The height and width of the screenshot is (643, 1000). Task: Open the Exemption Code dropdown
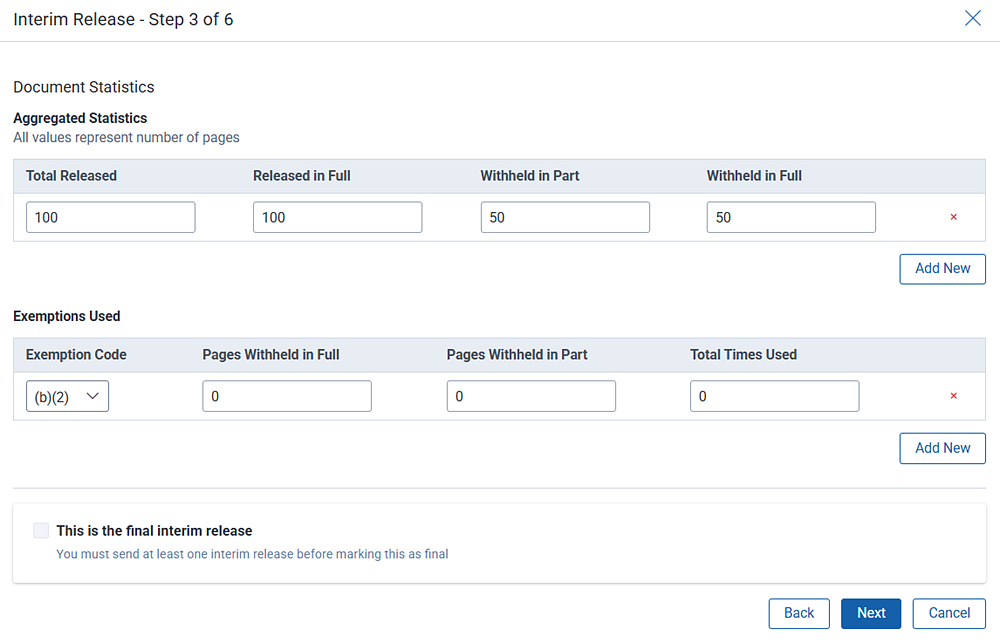pyautogui.click(x=67, y=396)
